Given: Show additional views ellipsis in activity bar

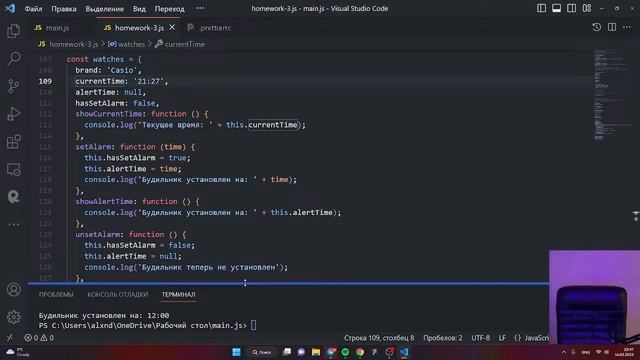Looking at the screenshot, I should coord(13,224).
